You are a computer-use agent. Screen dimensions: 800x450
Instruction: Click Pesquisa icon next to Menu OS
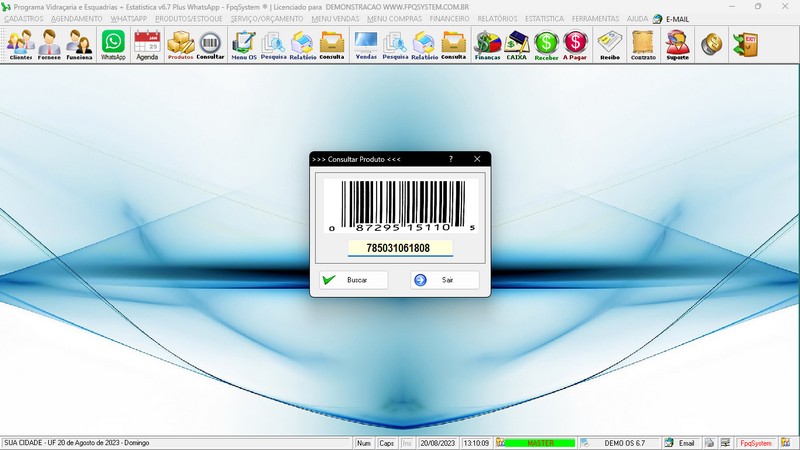[273, 45]
